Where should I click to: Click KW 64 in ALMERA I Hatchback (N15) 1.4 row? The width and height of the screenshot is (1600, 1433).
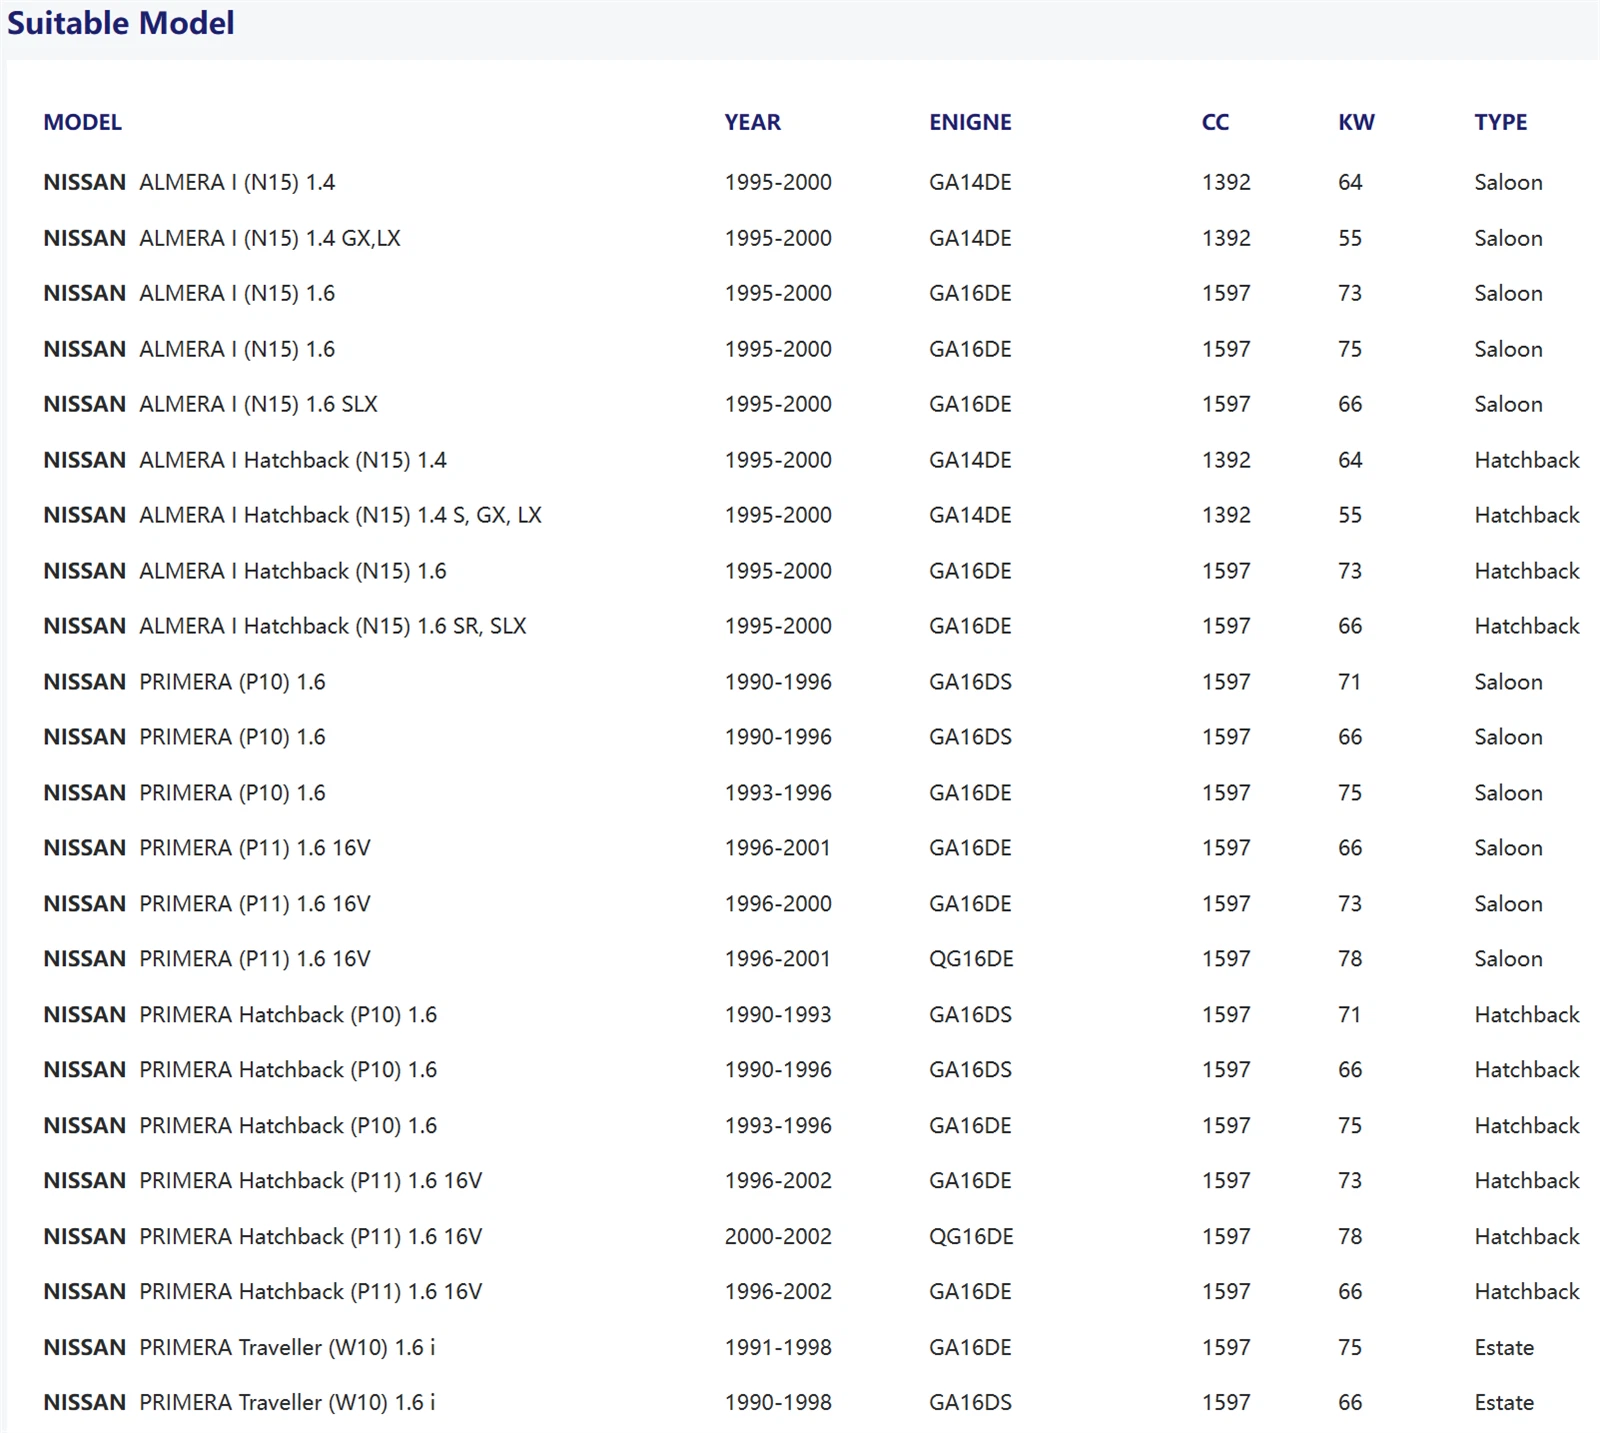pyautogui.click(x=1350, y=460)
